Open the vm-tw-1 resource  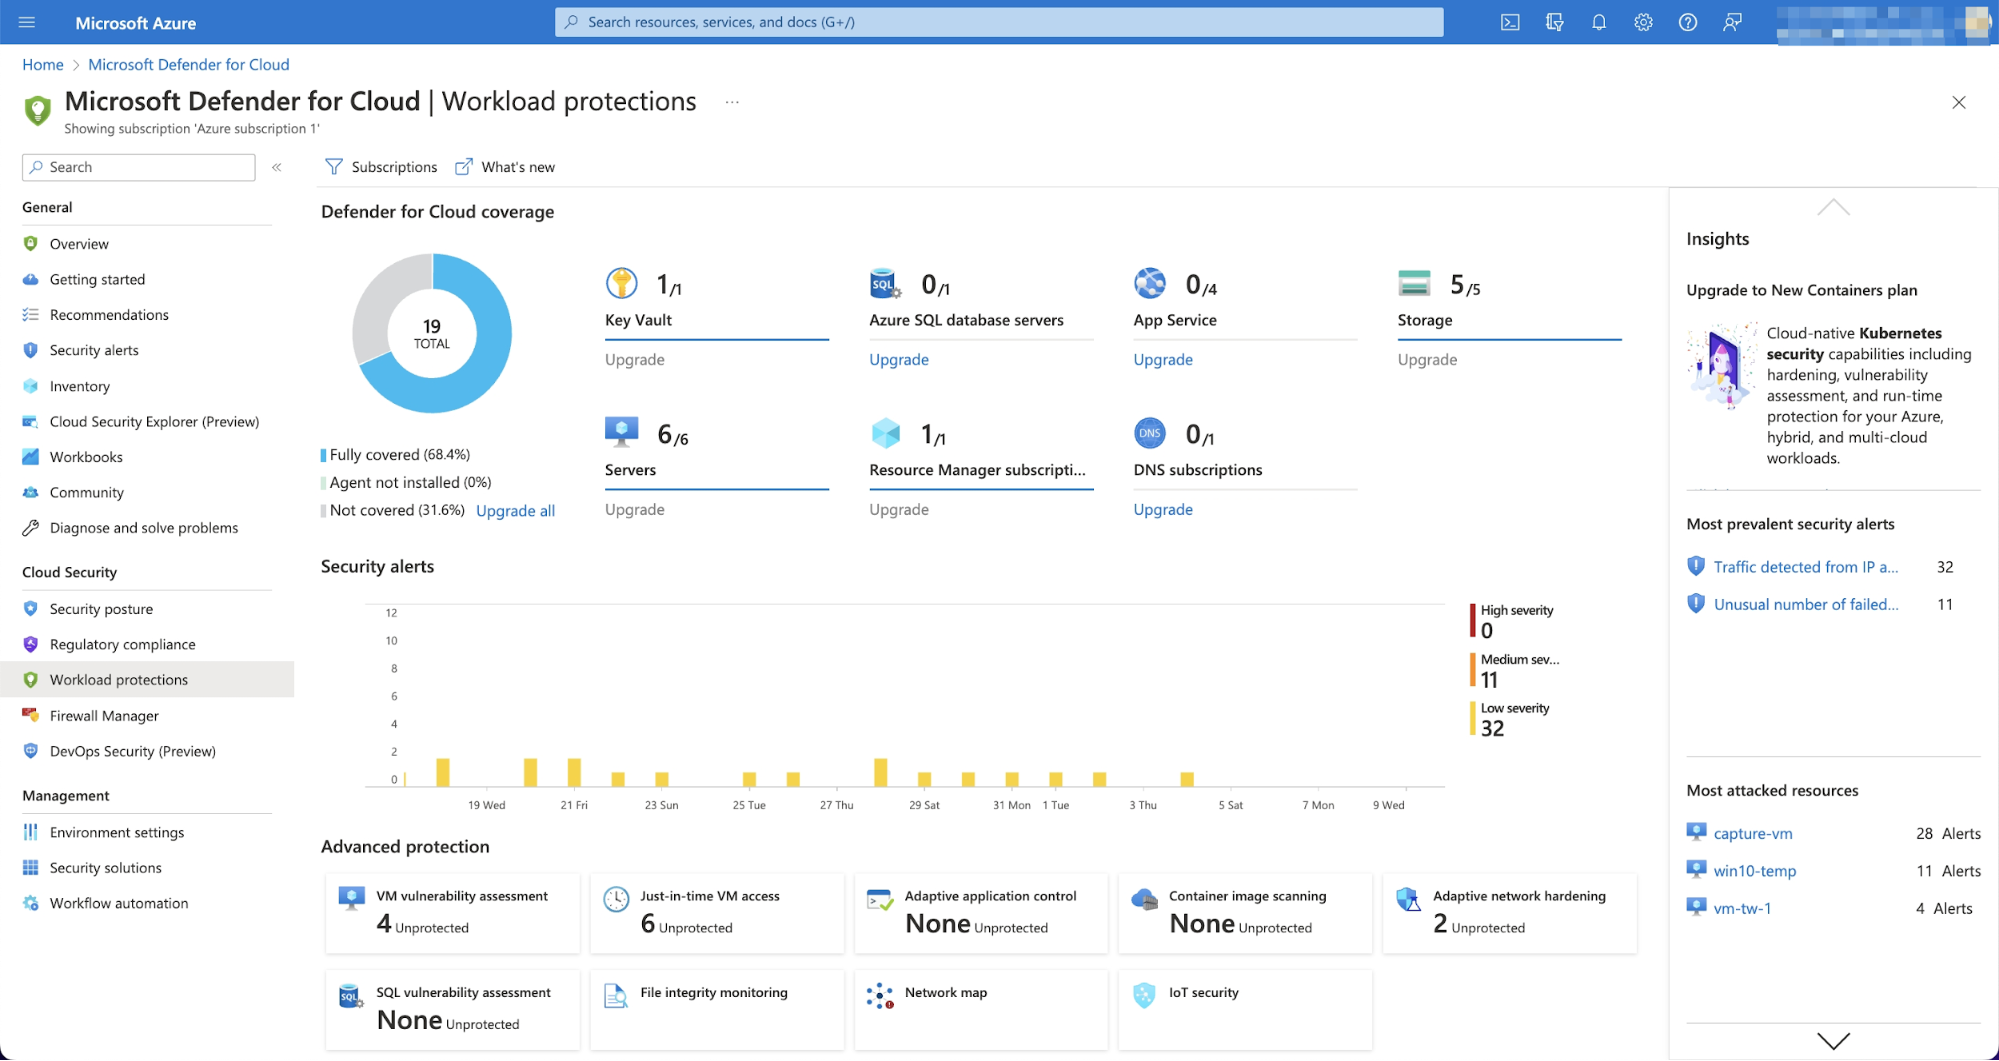1742,909
